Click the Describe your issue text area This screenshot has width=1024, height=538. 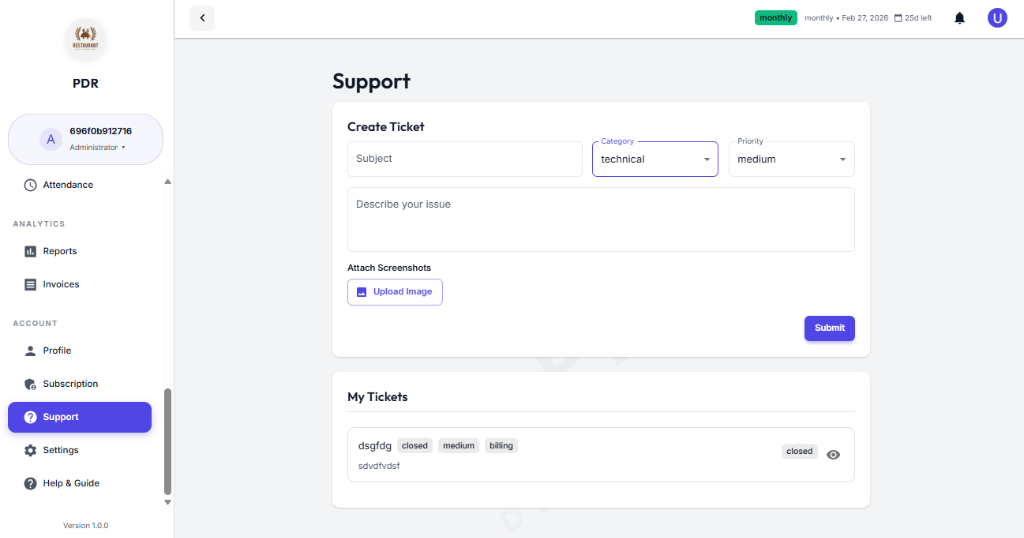click(601, 219)
